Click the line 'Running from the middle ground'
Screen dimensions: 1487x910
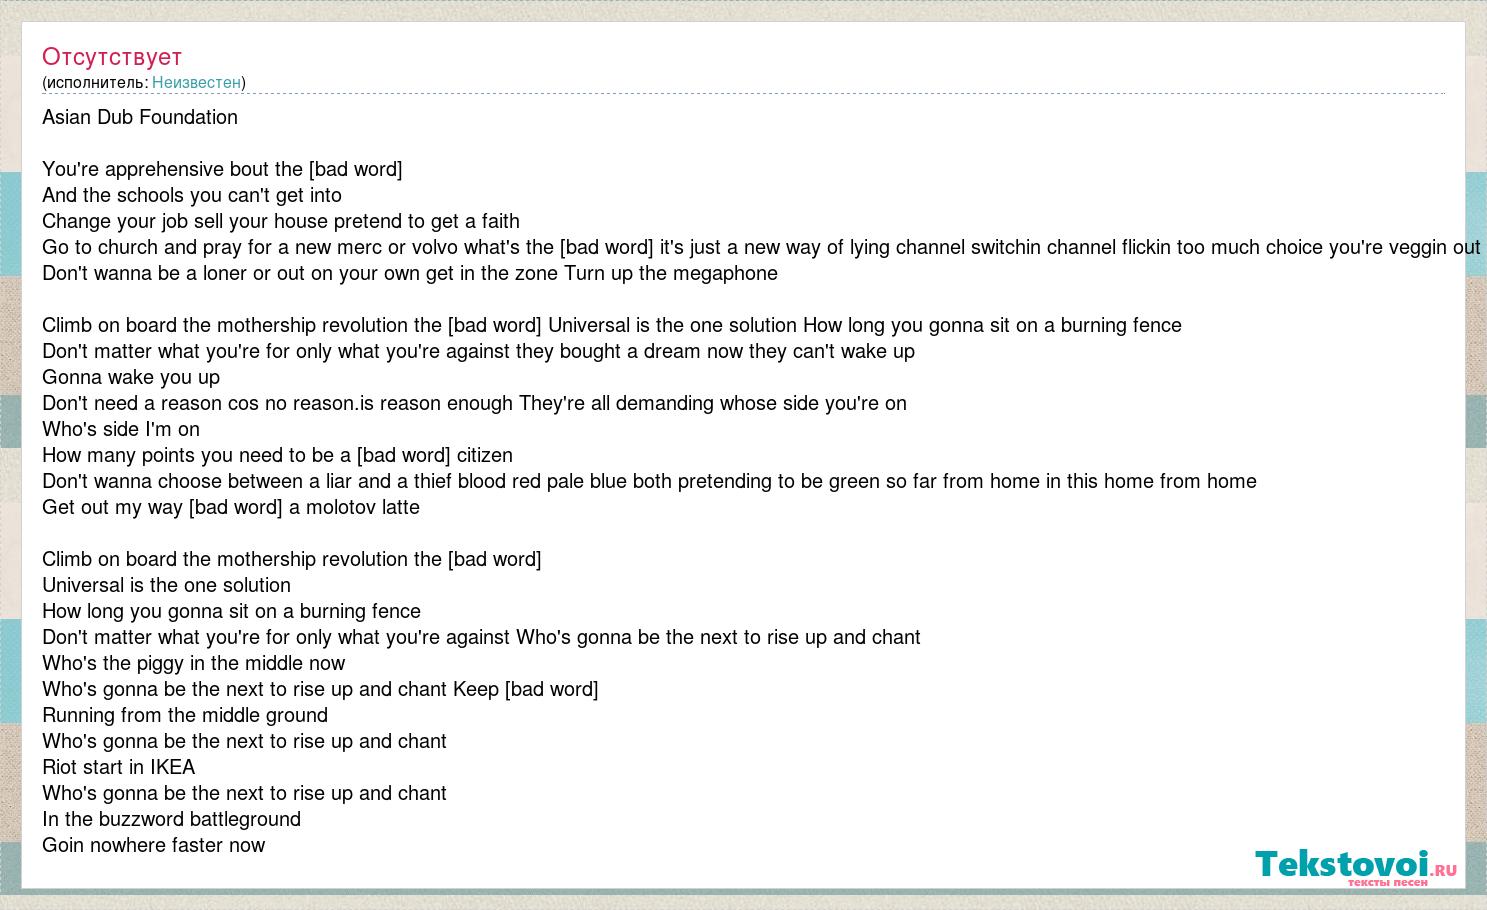click(x=185, y=715)
